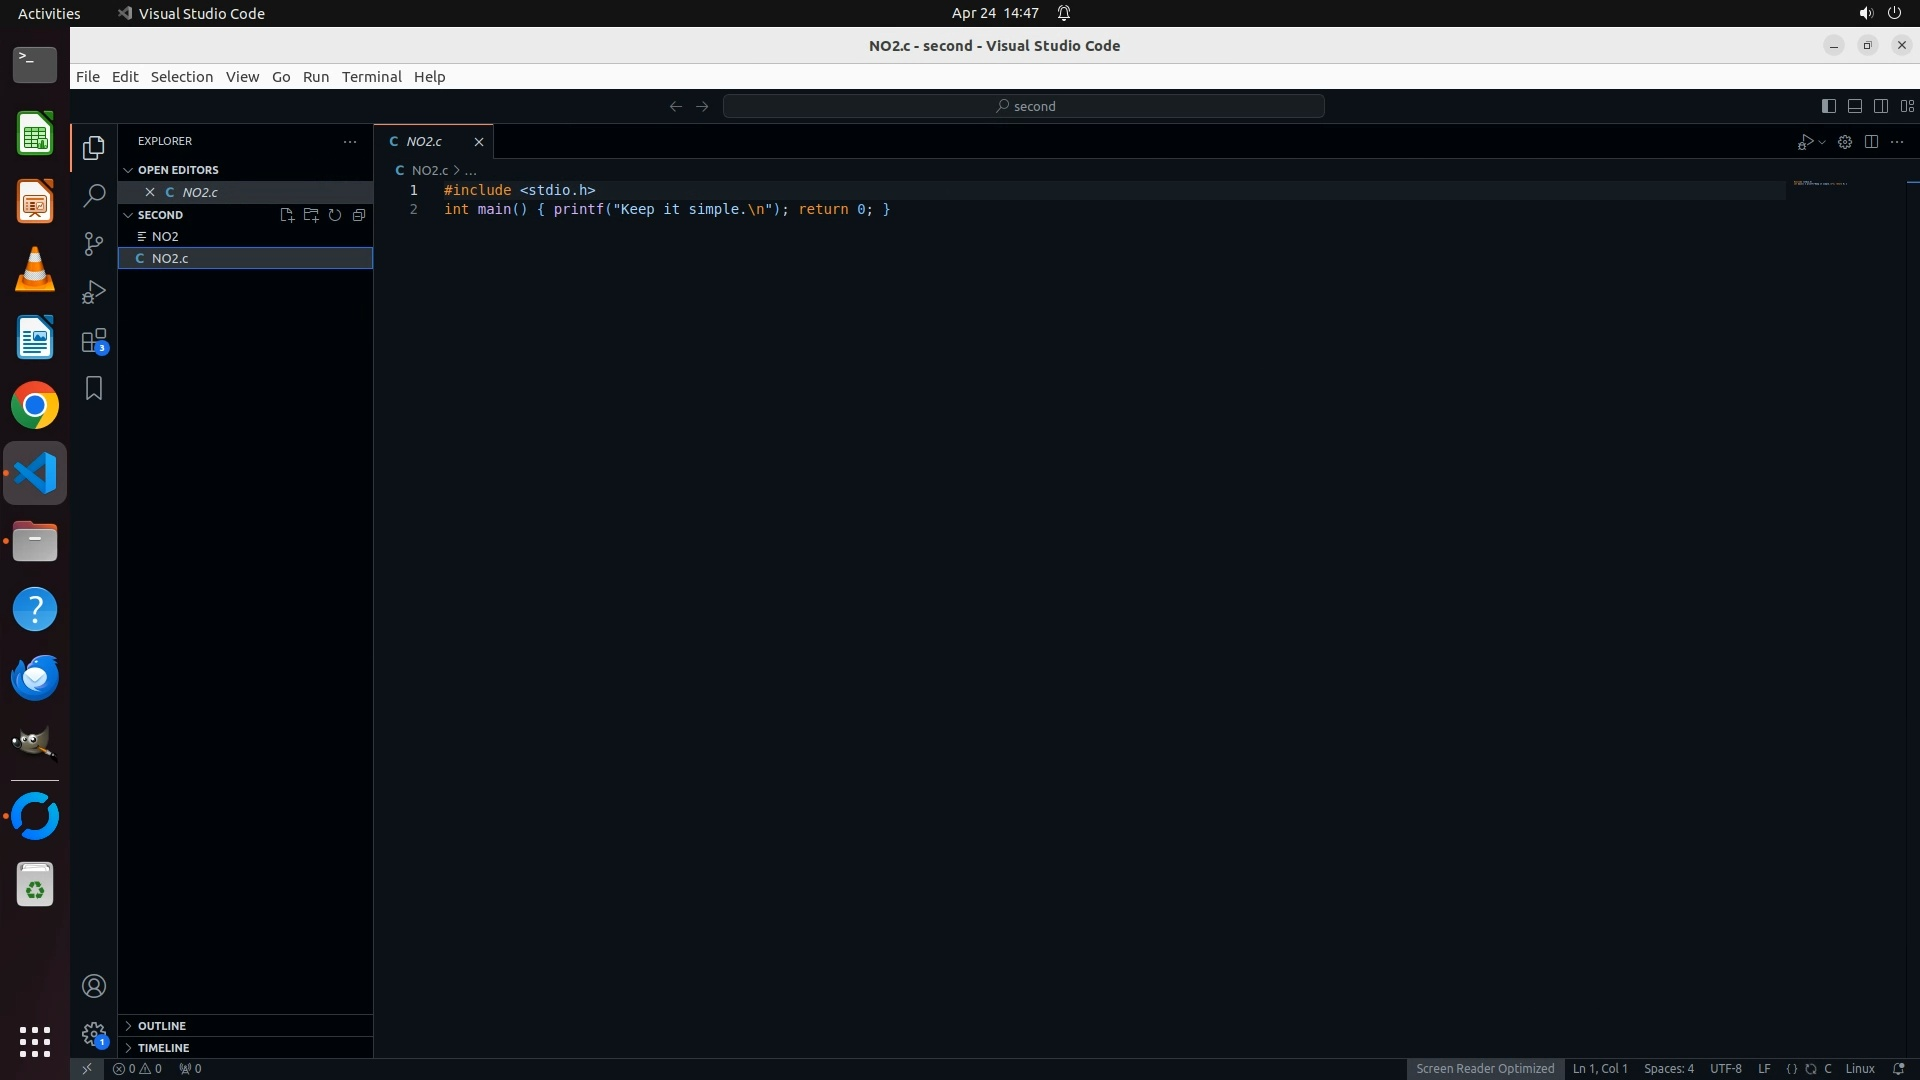Screen dimensions: 1920x1080
Task: Open the Run and Debug view
Action: coord(94,292)
